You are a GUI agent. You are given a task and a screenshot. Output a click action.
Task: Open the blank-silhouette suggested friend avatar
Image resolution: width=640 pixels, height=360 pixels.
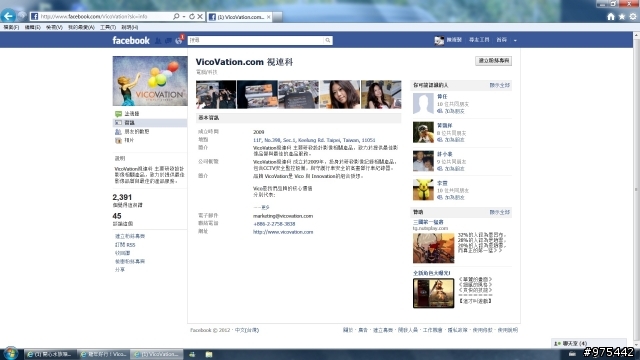click(x=423, y=103)
